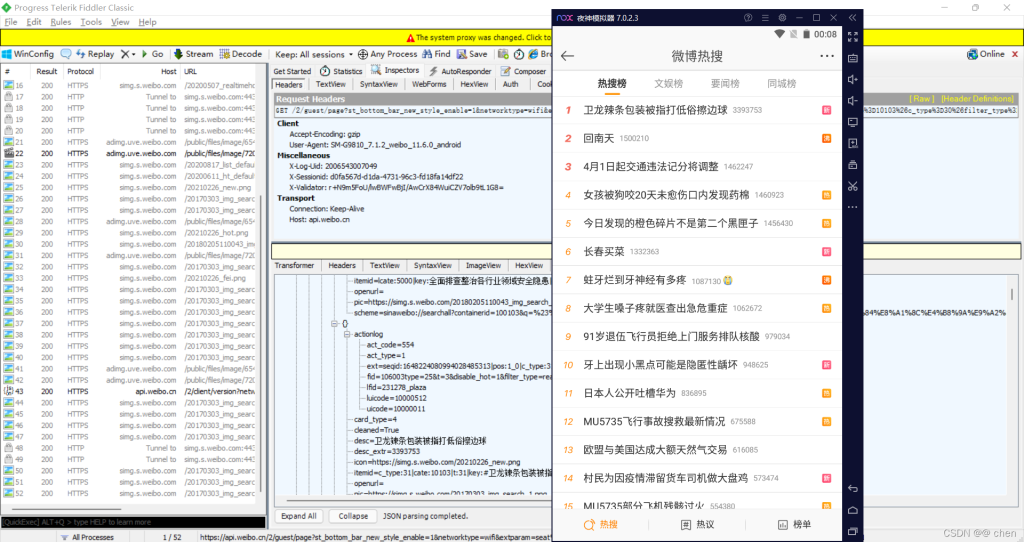1024x542 pixels.
Task: Select session 22 adimg.uve.weibo.com row
Action: (x=131, y=153)
